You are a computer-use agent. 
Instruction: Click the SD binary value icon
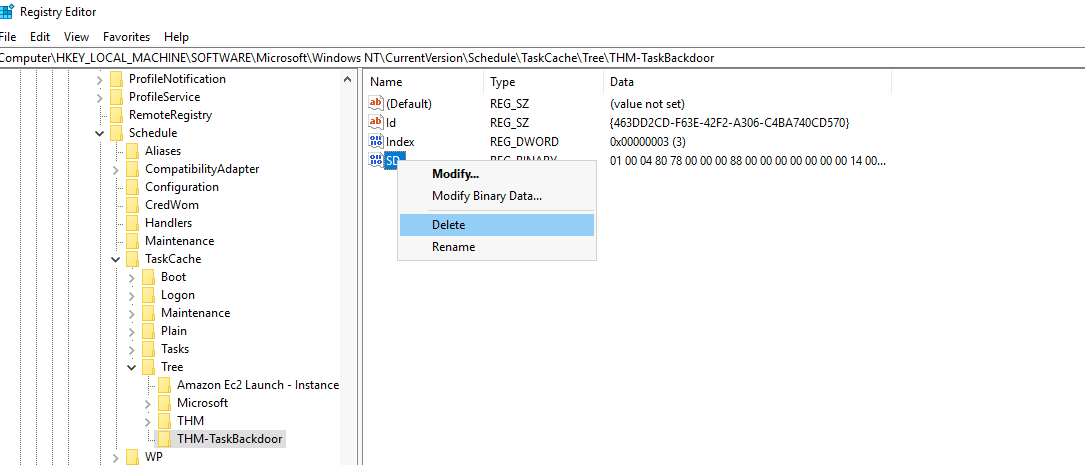point(376,161)
